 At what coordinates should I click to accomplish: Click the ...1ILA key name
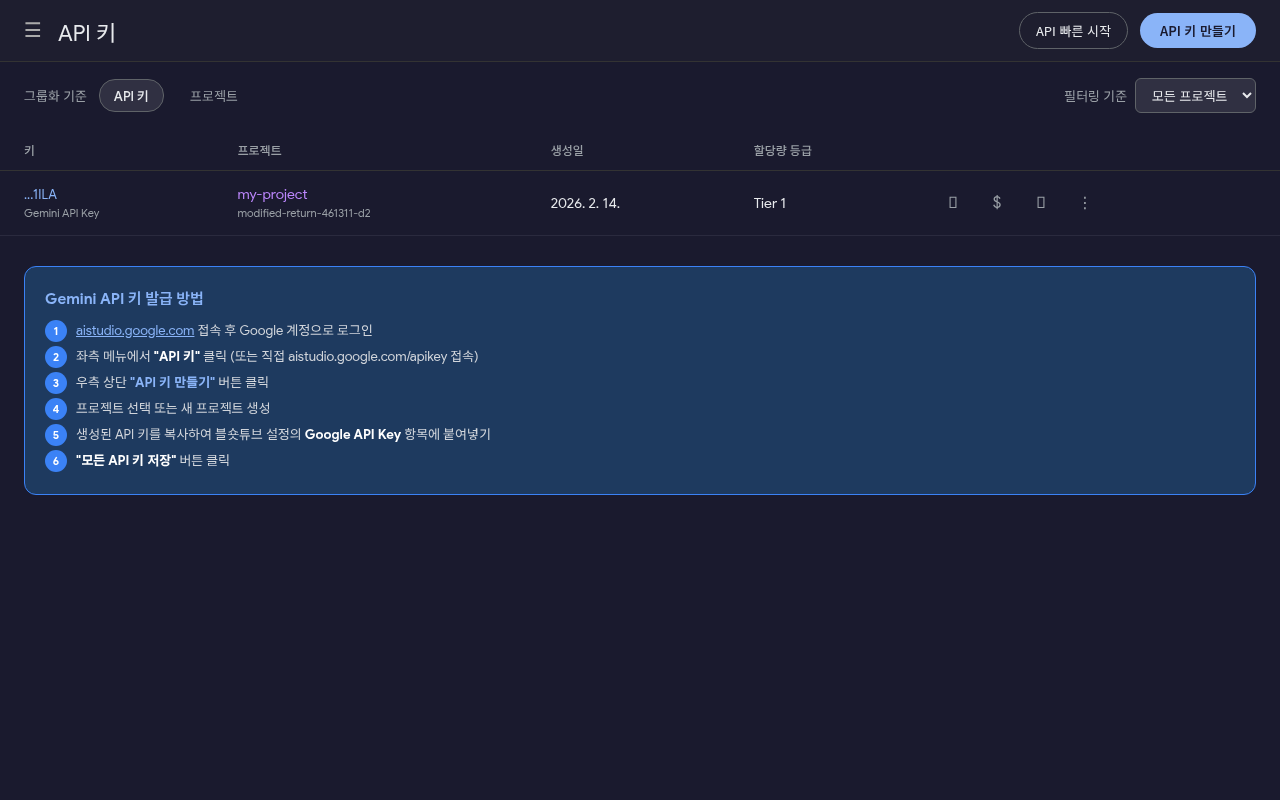40,194
